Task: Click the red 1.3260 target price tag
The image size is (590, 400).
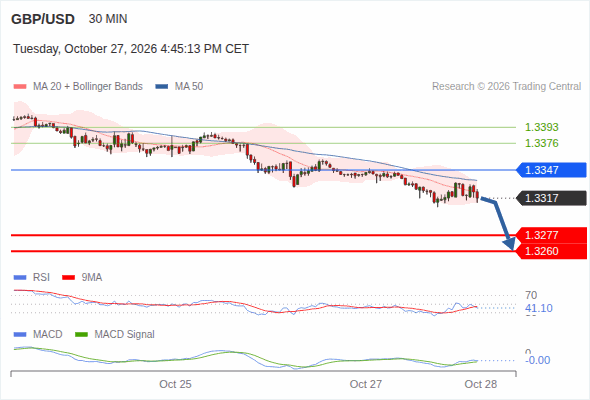Action: pos(551,251)
